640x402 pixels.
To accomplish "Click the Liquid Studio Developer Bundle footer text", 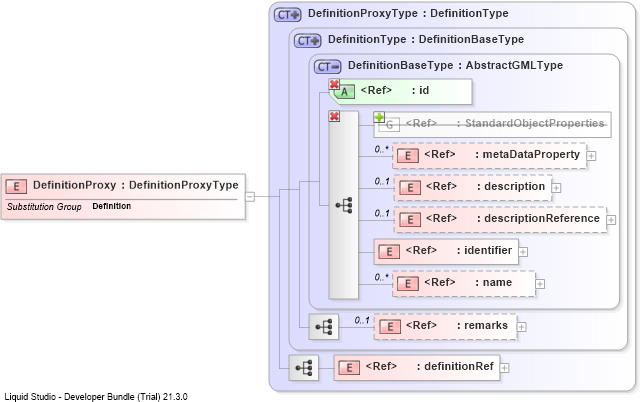I will click(96, 397).
